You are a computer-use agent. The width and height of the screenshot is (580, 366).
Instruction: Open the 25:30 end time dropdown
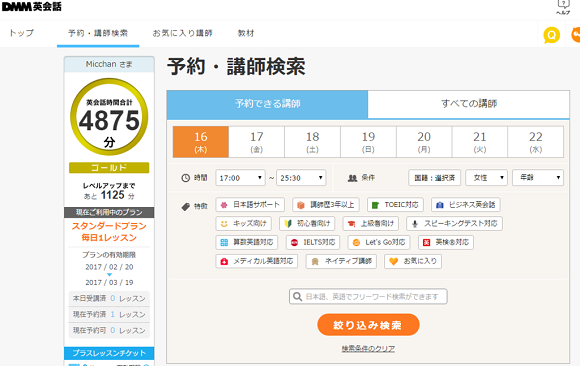point(301,178)
